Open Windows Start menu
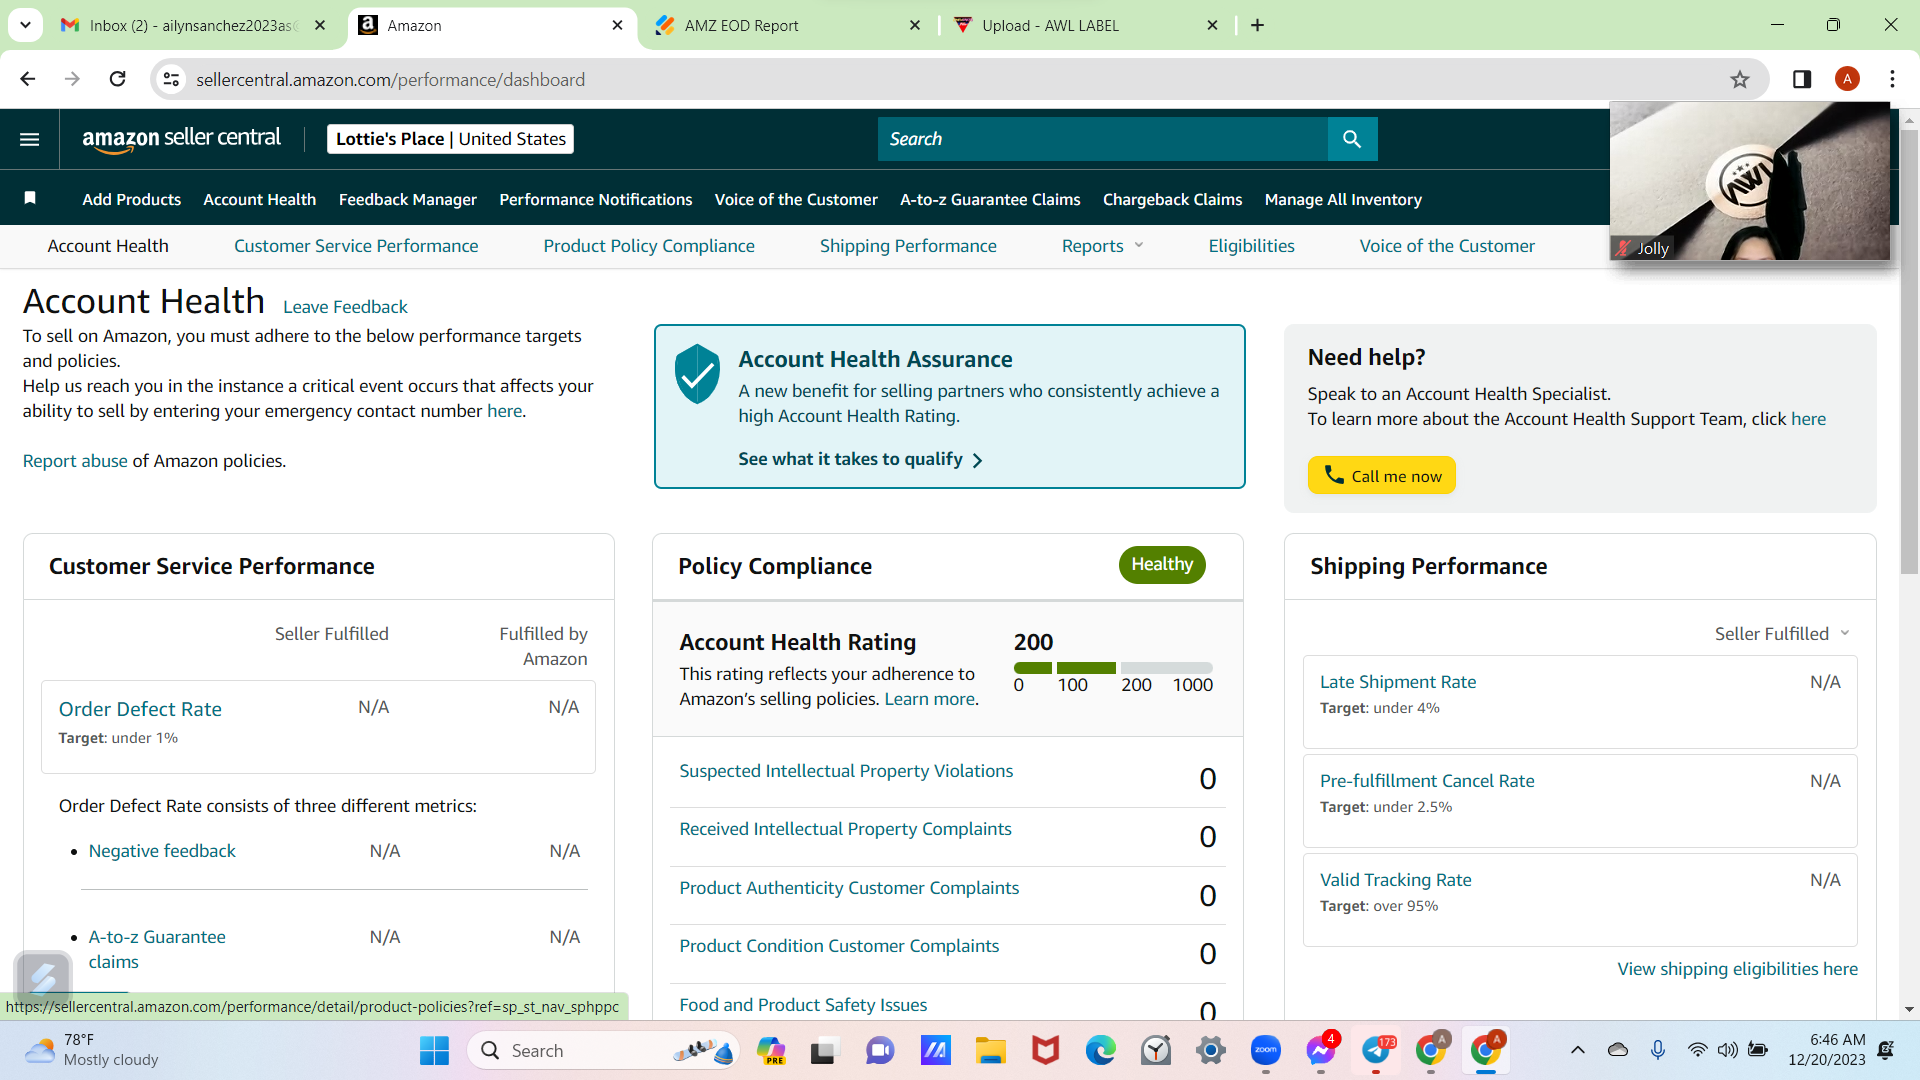This screenshot has width=1920, height=1080. [x=434, y=1050]
